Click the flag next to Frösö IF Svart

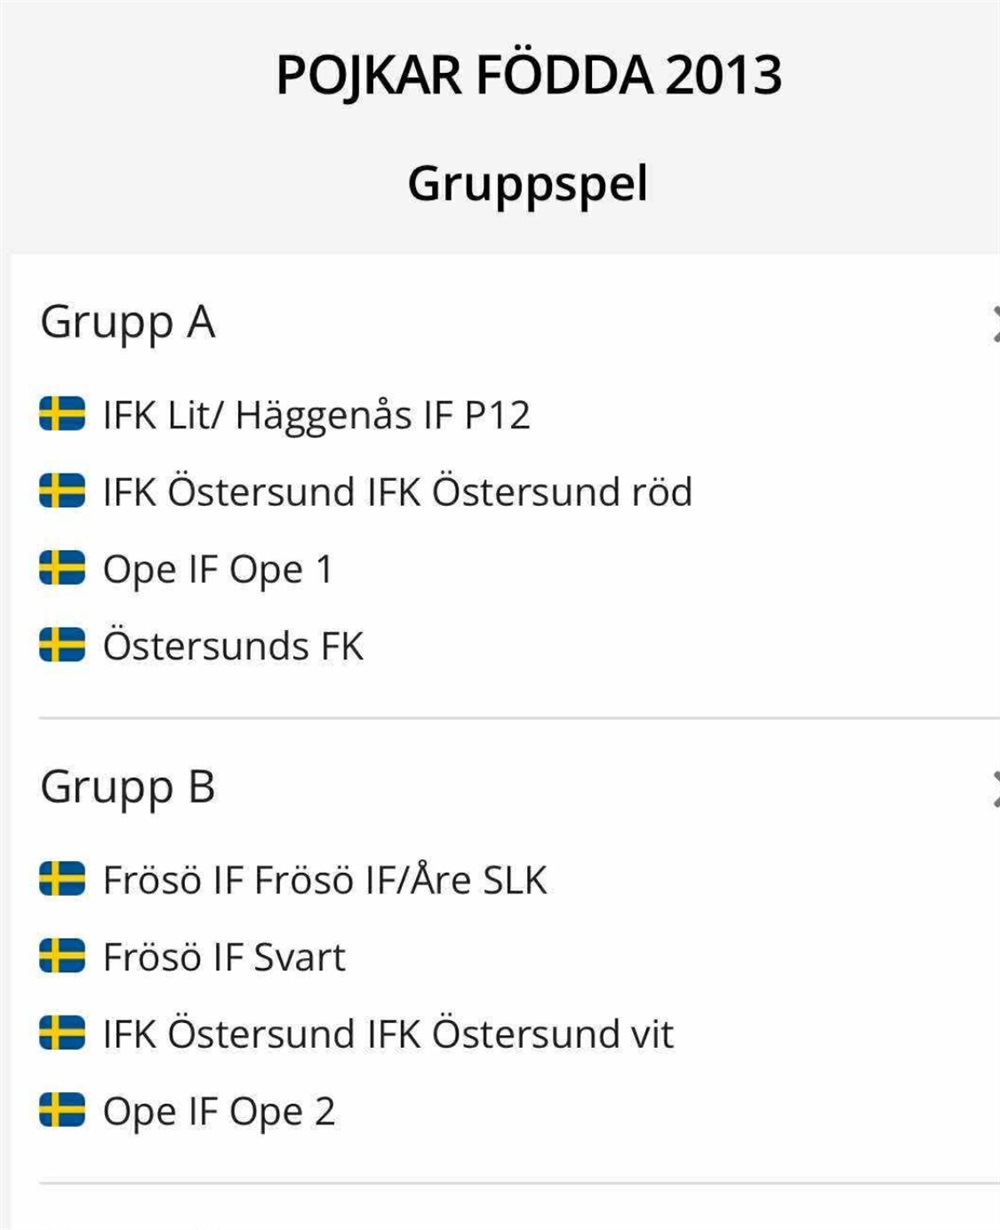click(62, 957)
